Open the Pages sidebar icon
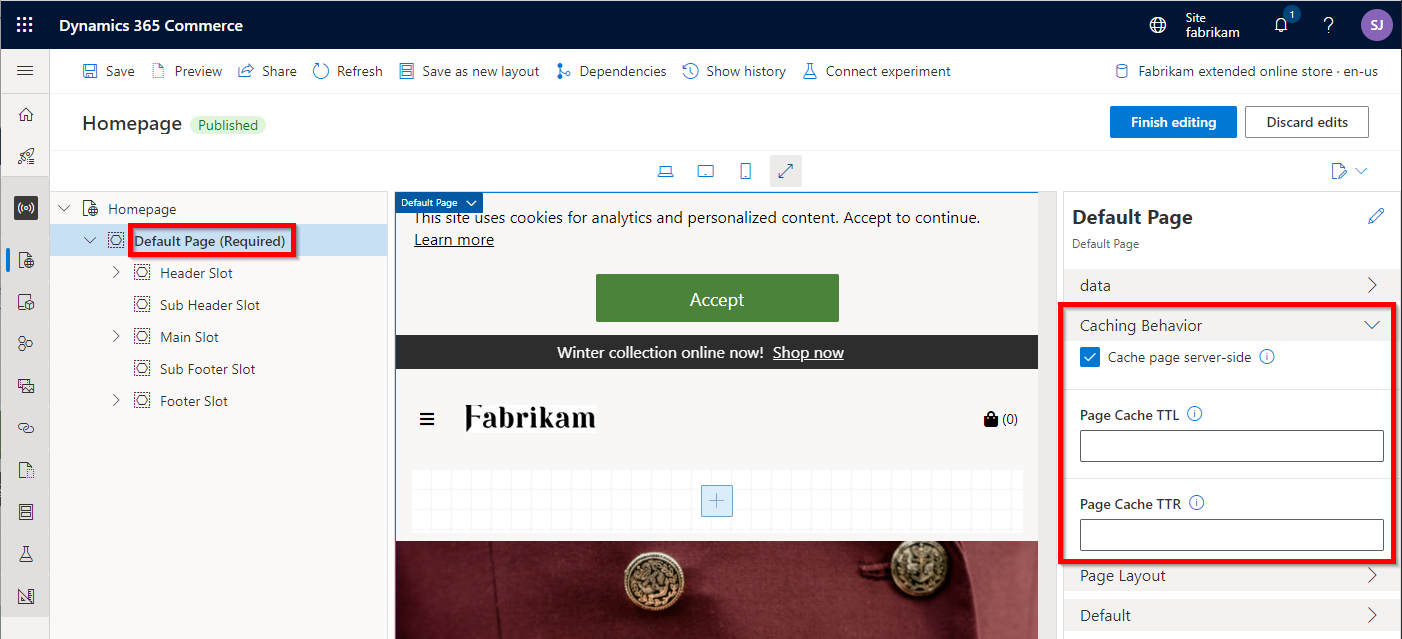The image size is (1402, 639). click(x=26, y=260)
